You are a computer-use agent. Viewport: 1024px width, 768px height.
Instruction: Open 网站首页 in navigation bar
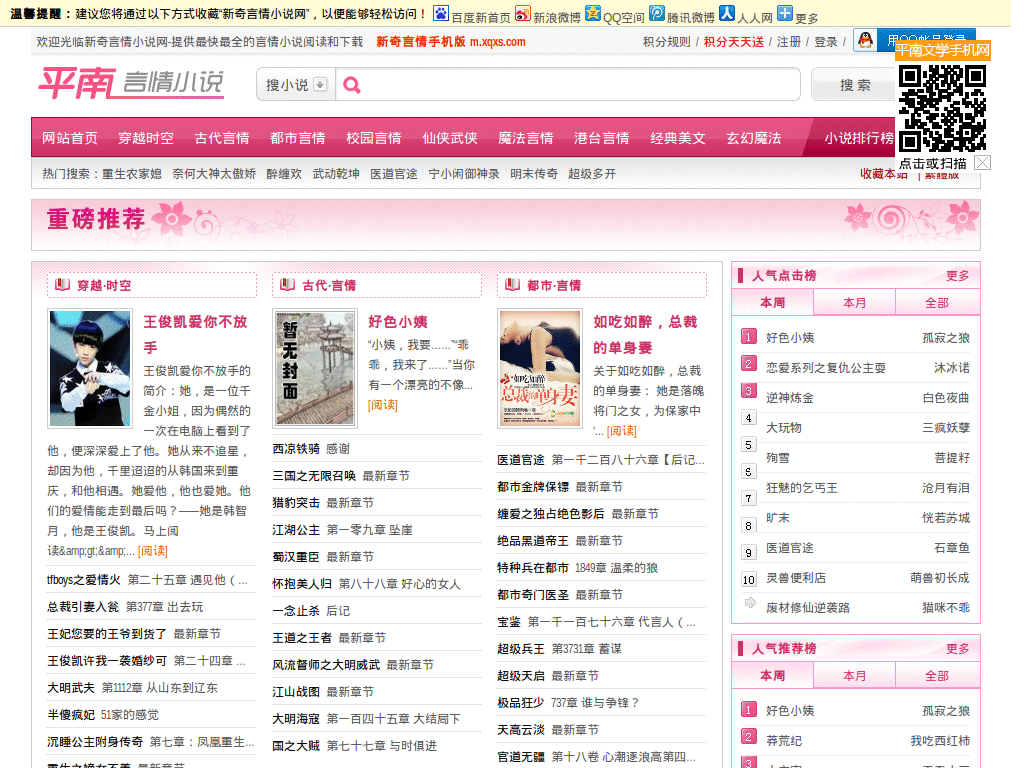point(70,138)
